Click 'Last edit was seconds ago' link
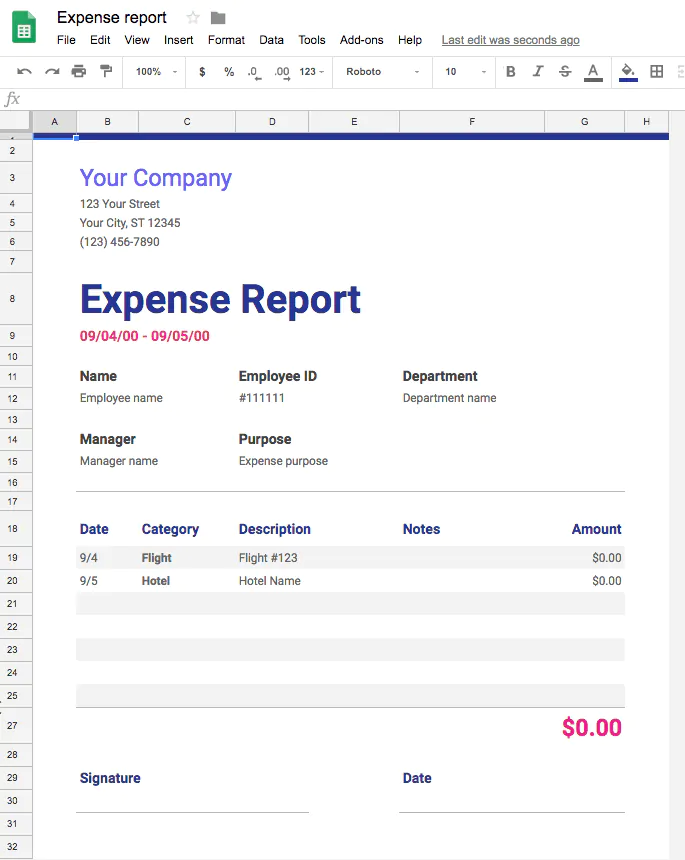 coord(511,40)
